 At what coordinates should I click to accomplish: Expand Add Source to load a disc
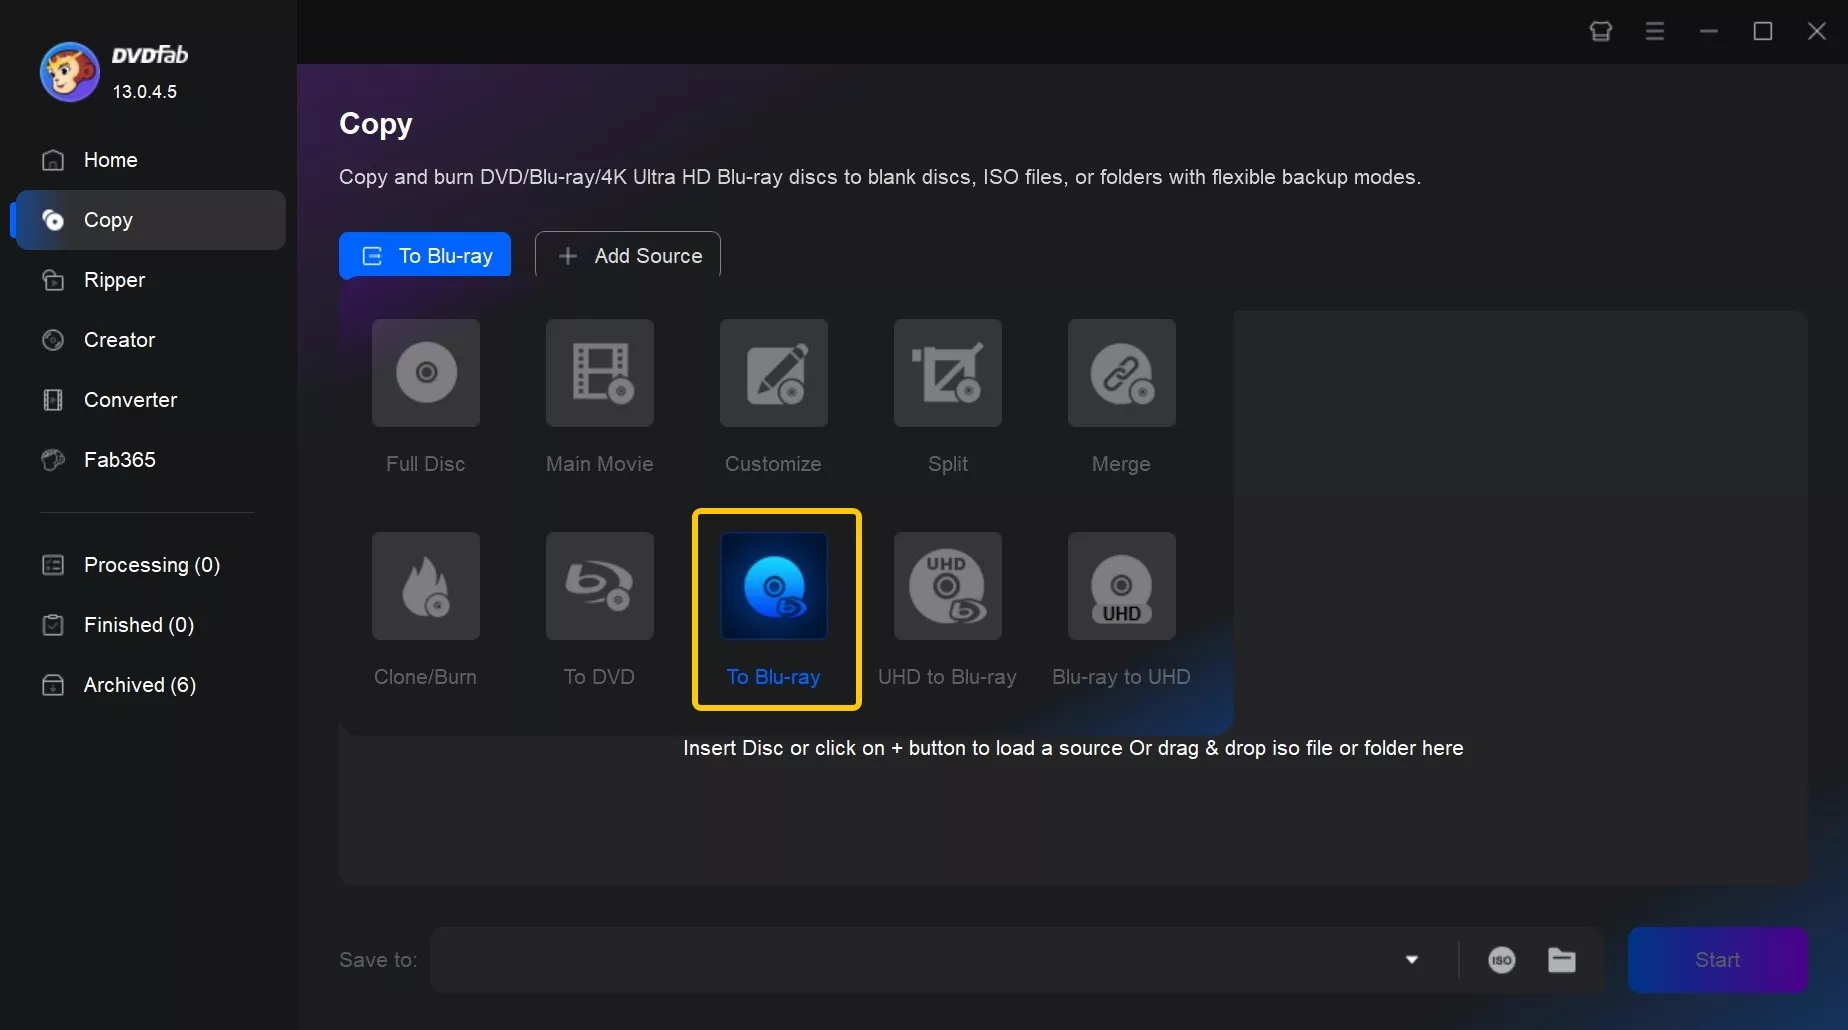coord(627,255)
